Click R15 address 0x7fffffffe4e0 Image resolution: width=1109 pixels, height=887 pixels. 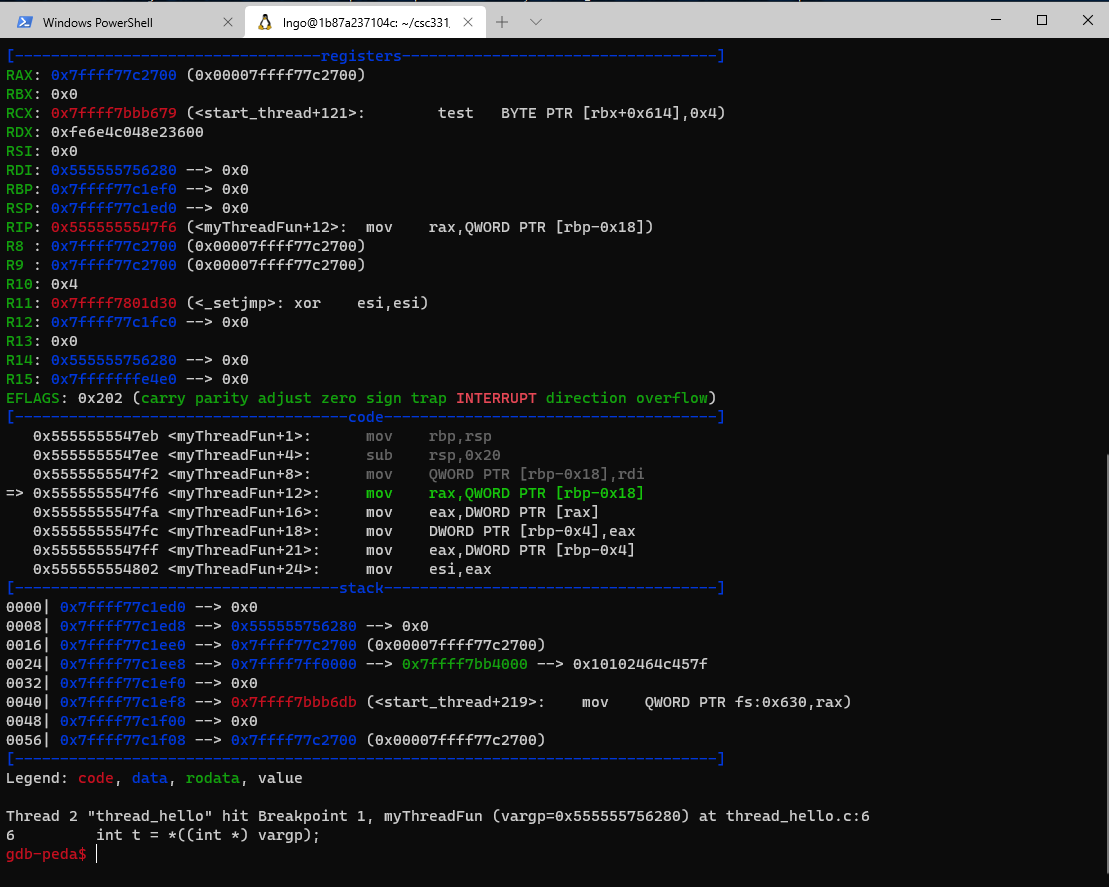(114, 379)
